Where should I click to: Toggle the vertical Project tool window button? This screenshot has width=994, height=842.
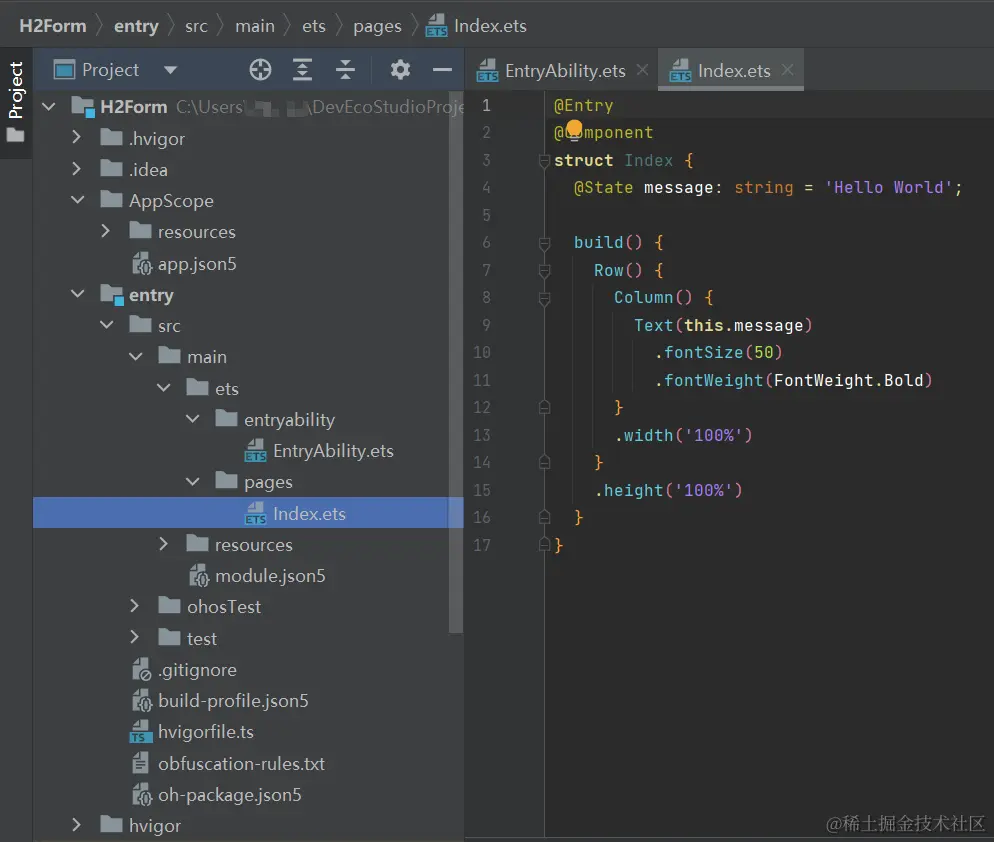point(15,101)
